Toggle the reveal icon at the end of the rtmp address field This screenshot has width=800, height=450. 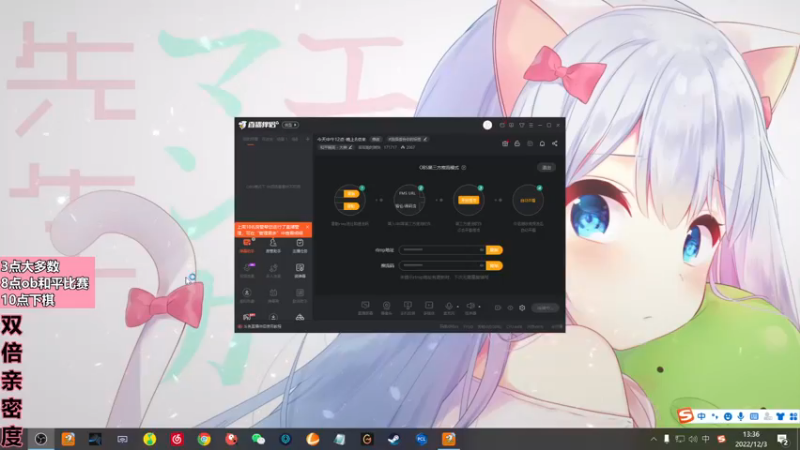pyautogui.click(x=481, y=250)
